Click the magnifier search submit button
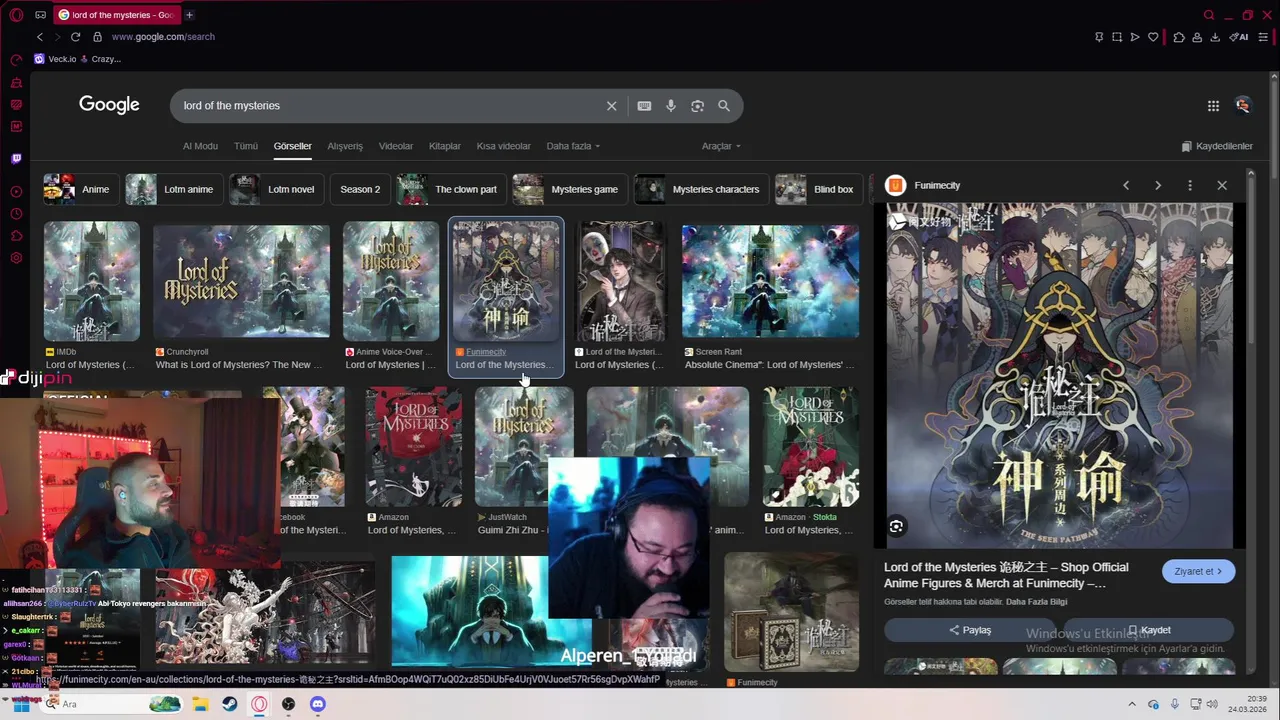Image resolution: width=1280 pixels, height=720 pixels. (x=724, y=106)
